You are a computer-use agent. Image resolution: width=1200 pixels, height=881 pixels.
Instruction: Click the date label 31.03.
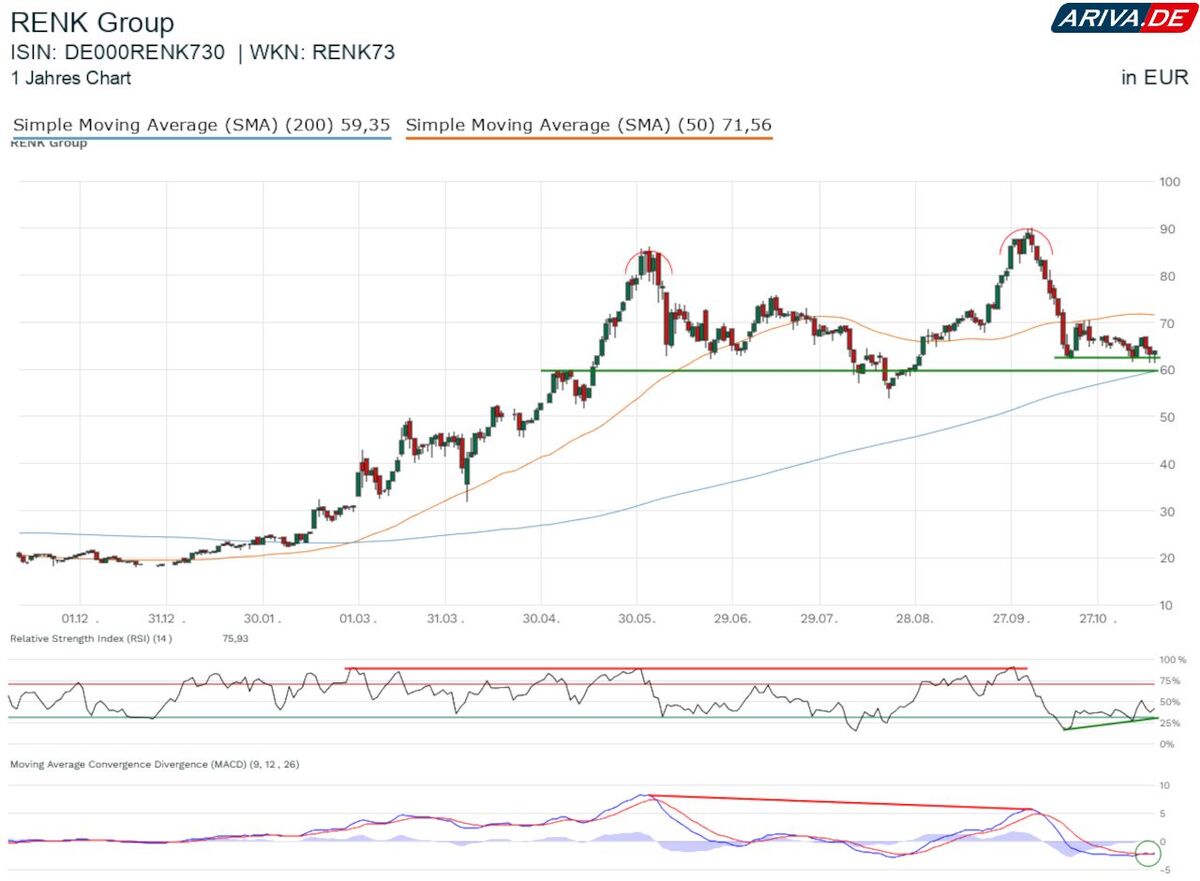click(x=444, y=619)
